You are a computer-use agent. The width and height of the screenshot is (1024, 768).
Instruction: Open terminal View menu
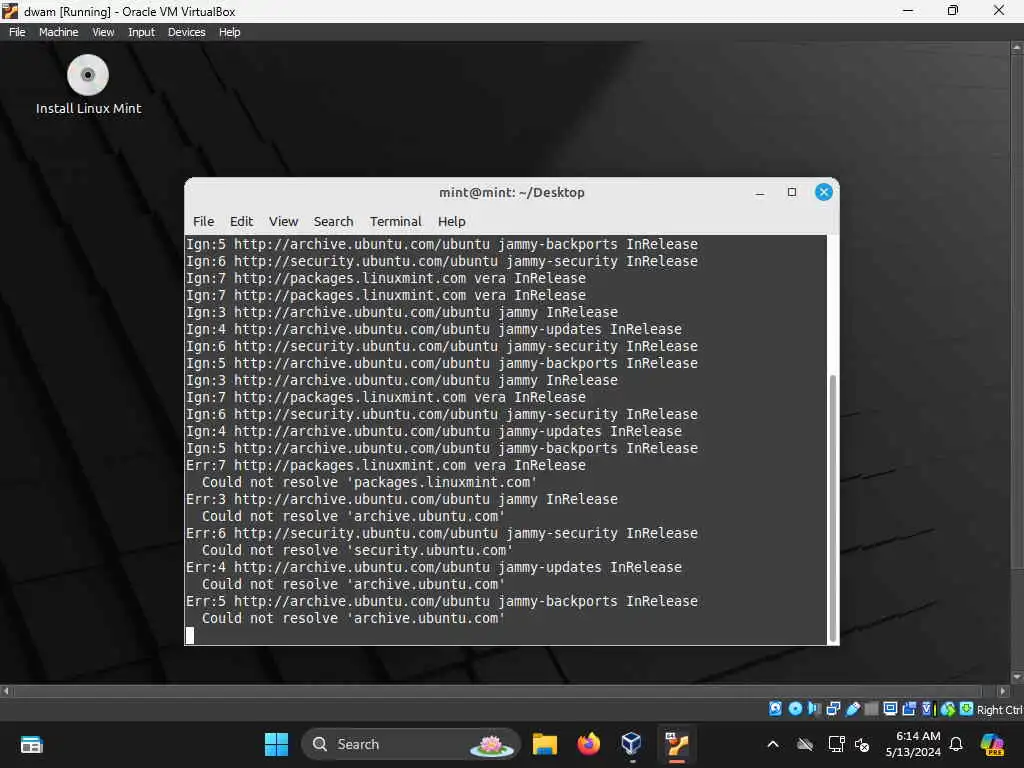(x=283, y=221)
